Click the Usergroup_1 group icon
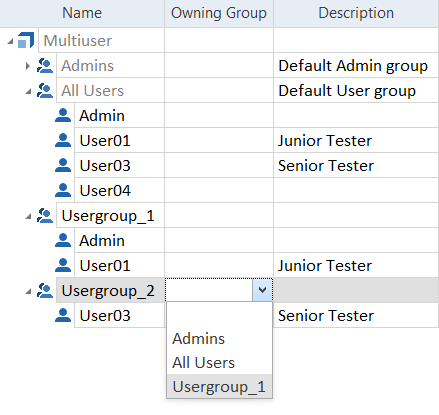This screenshot has width=439, height=415. pyautogui.click(x=45, y=216)
